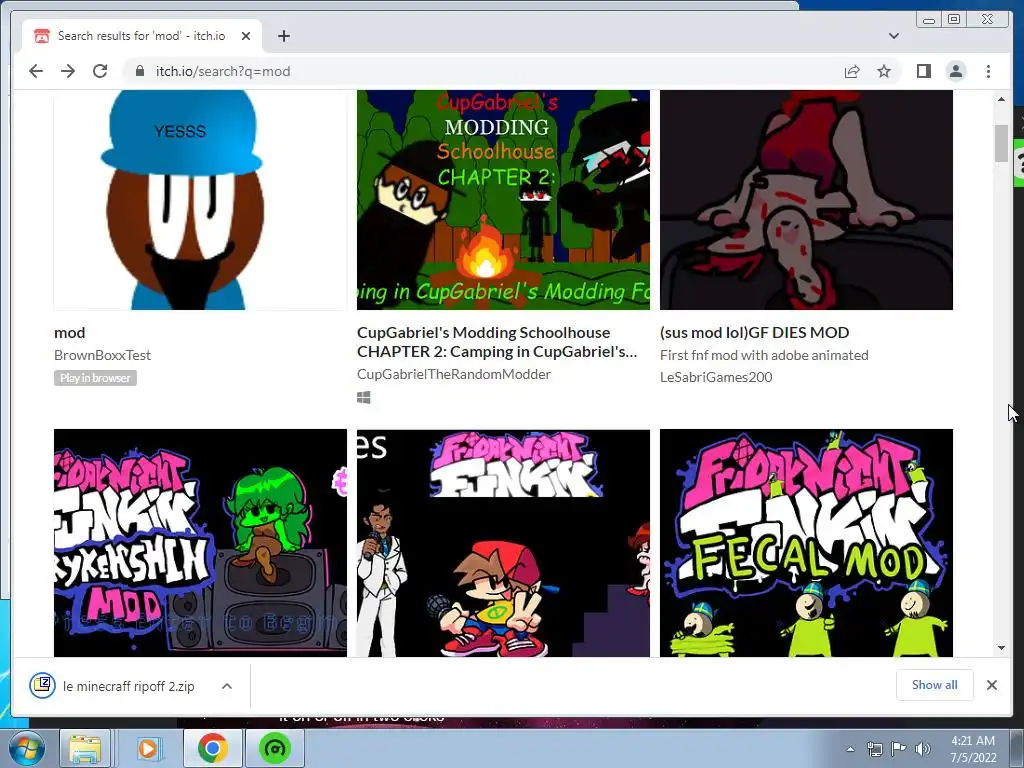Open downloaded 'le minecraff ripoff 2.zip'
The width and height of the screenshot is (1024, 768).
114,686
